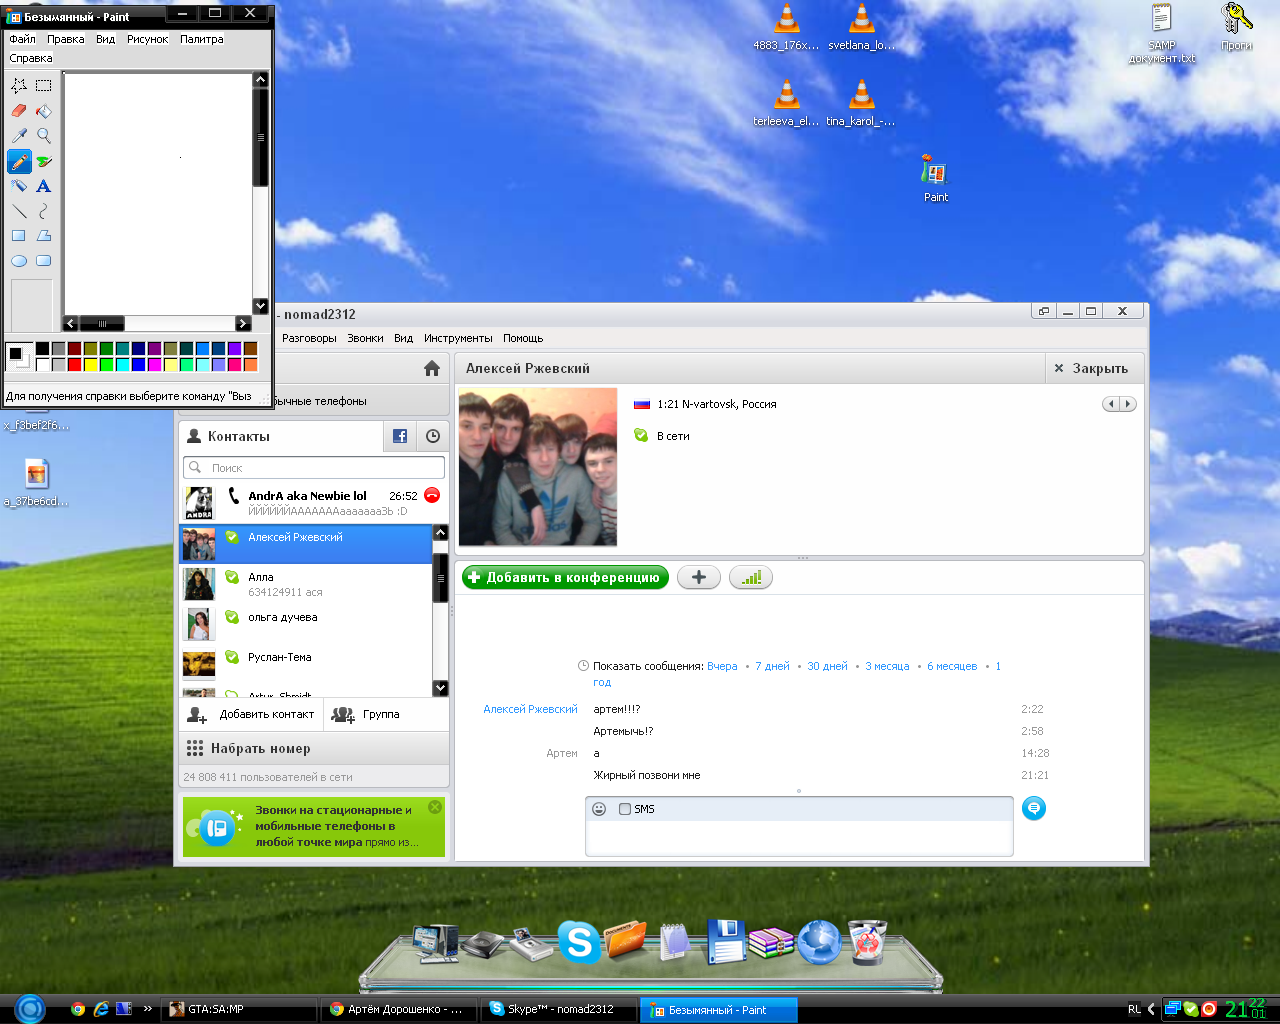Show messages from 6 месяцев link
The image size is (1280, 1024).
[952, 666]
